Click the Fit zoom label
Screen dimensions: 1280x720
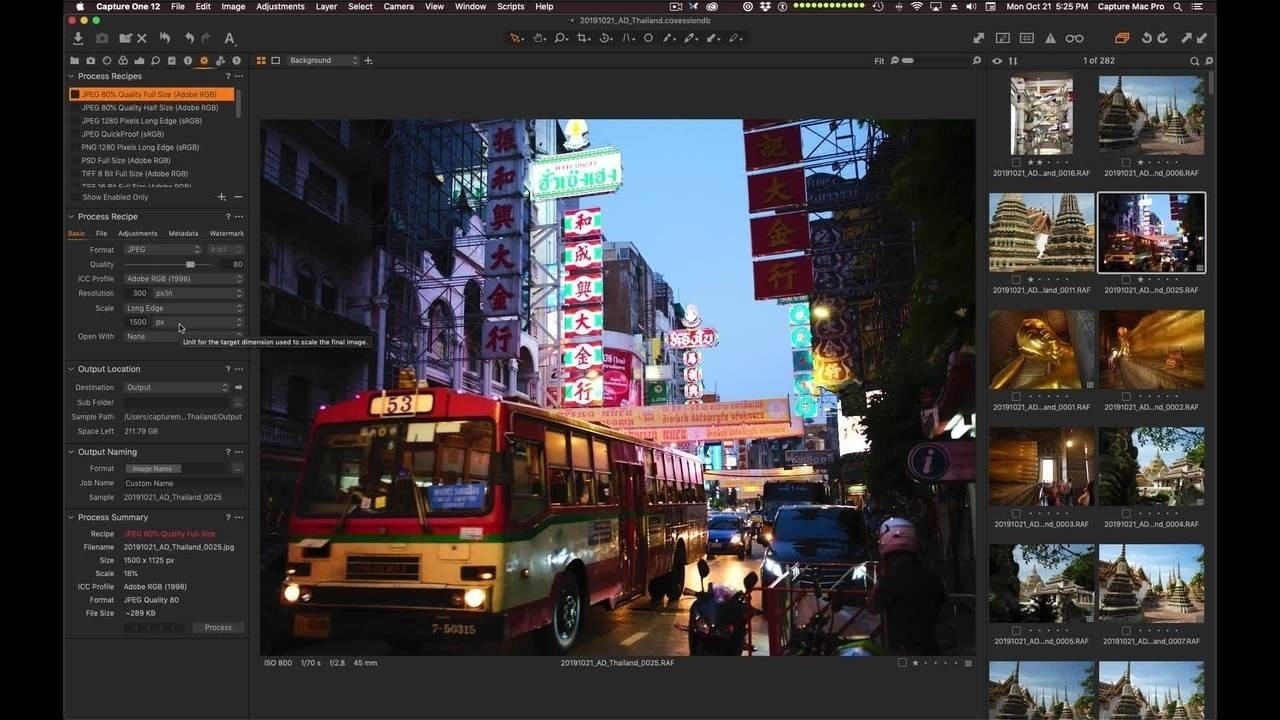[x=879, y=61]
